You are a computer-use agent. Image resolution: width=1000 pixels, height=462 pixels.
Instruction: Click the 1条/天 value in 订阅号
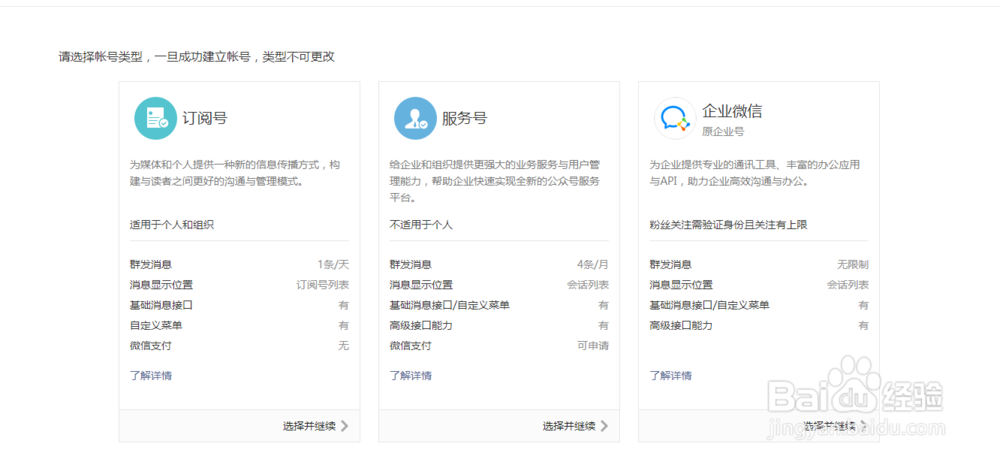pos(333,264)
